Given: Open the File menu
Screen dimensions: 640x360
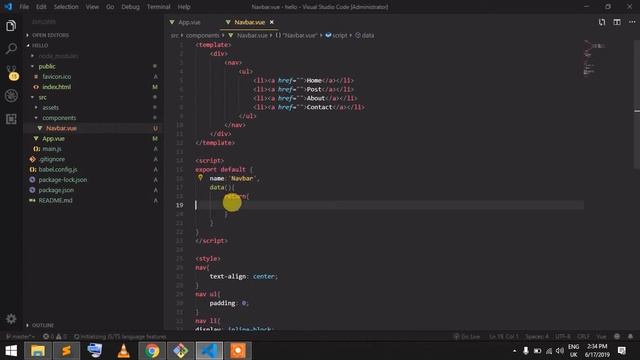Looking at the screenshot, I should pyautogui.click(x=24, y=7).
